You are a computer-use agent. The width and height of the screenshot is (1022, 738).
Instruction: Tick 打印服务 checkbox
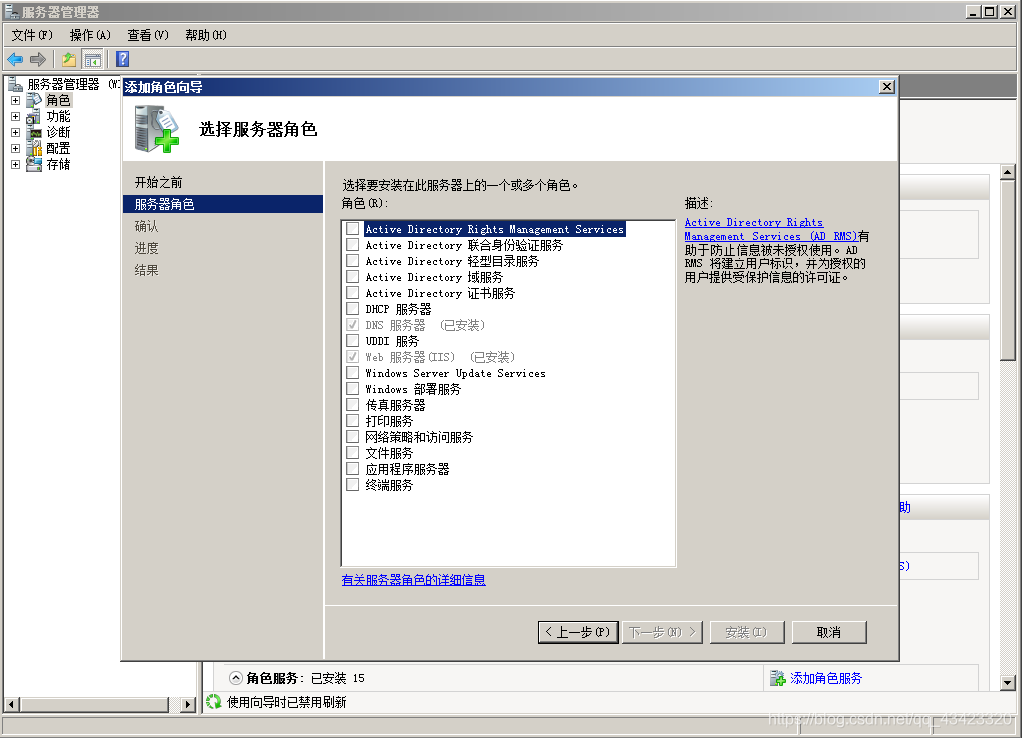353,420
